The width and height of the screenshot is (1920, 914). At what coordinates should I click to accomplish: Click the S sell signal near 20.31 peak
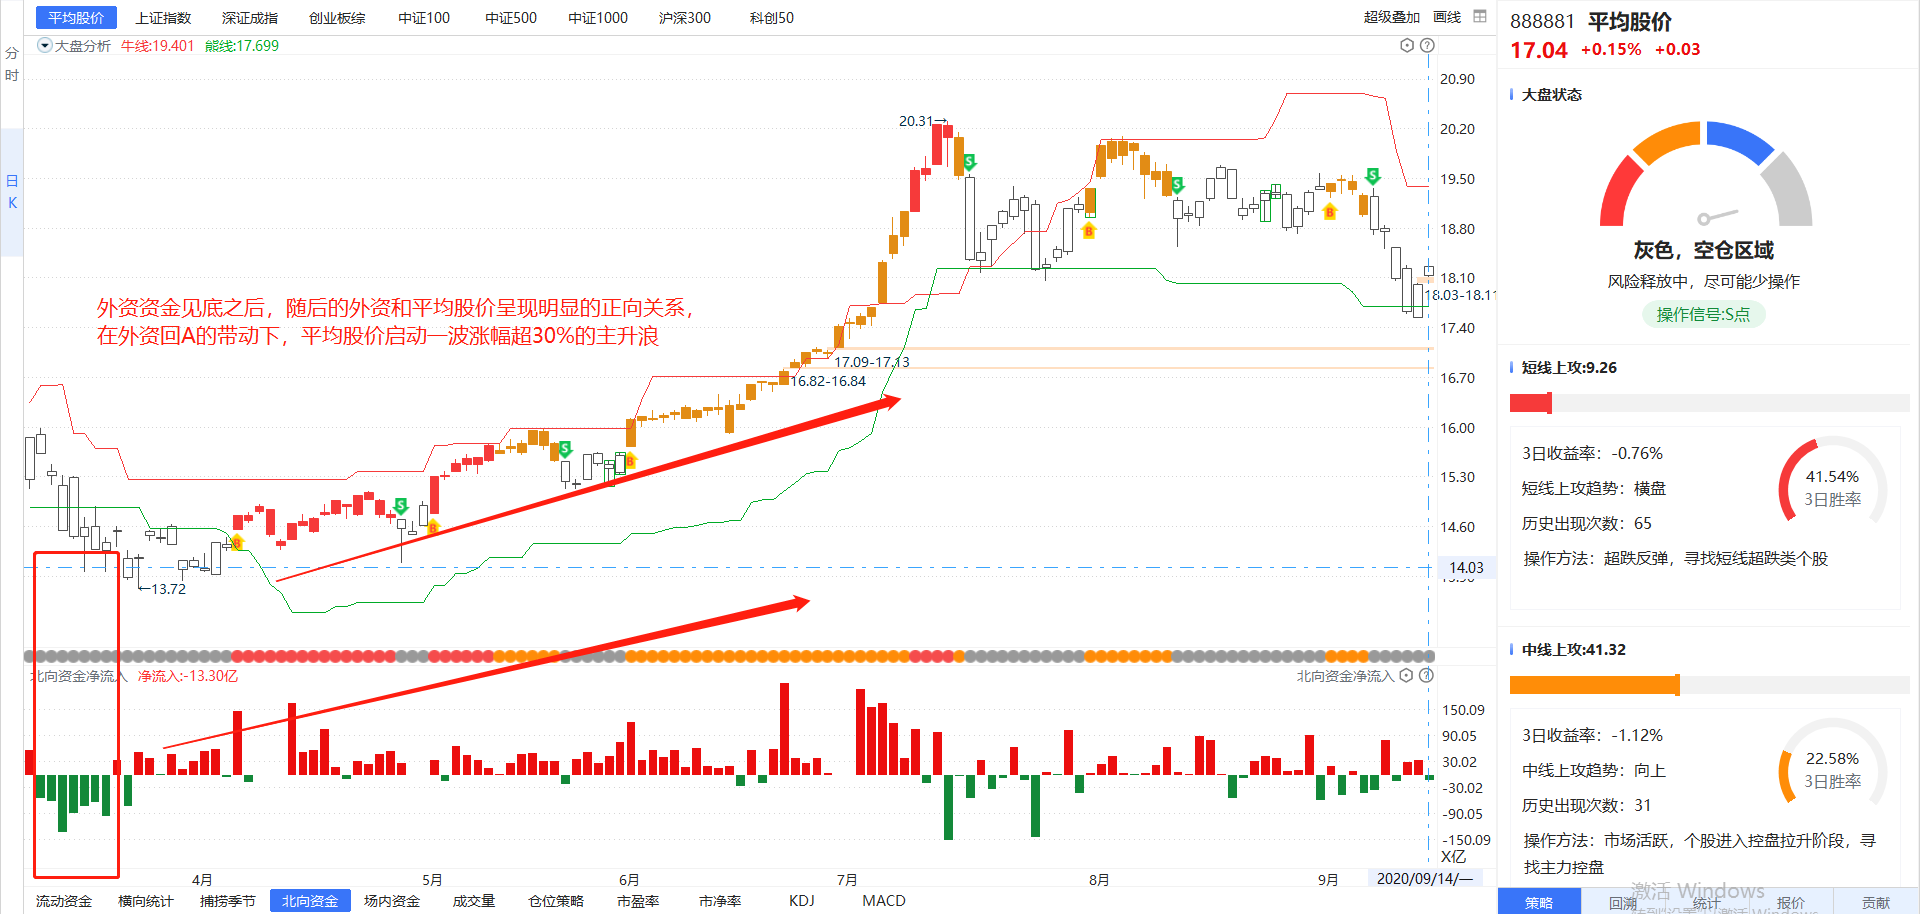coord(969,161)
